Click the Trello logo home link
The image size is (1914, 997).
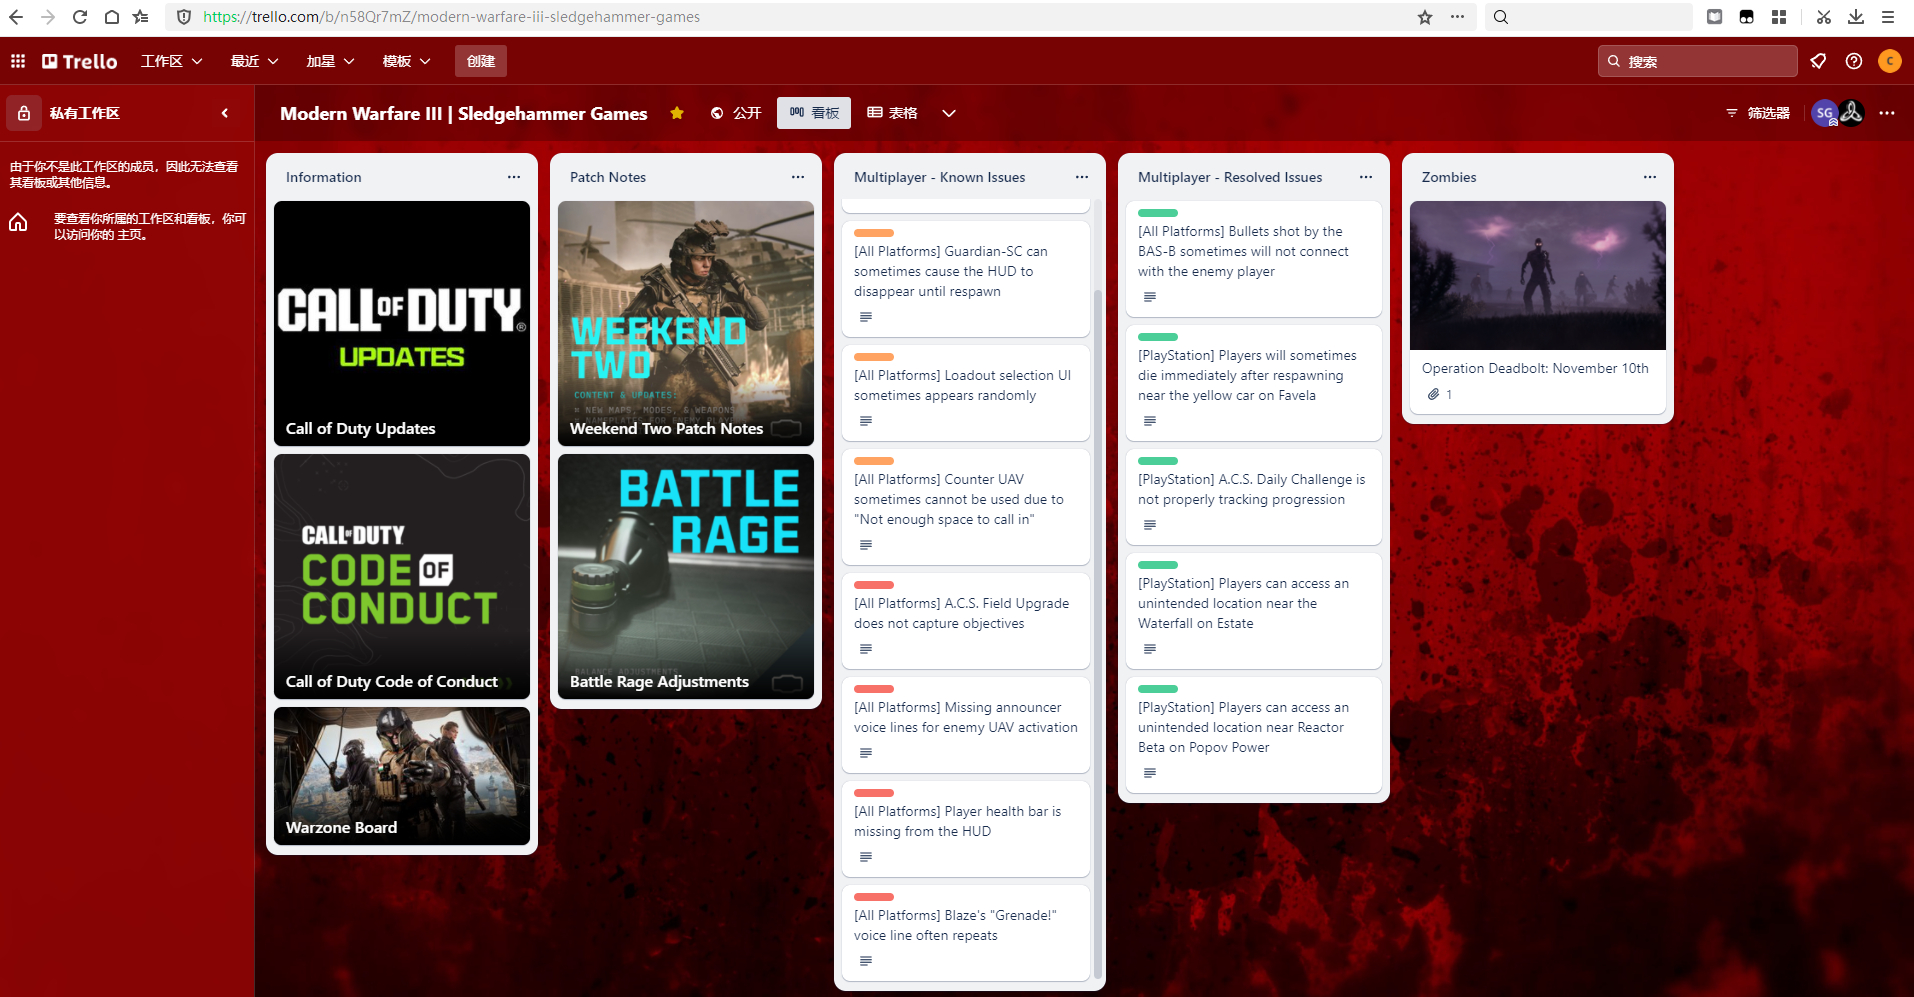pos(80,61)
